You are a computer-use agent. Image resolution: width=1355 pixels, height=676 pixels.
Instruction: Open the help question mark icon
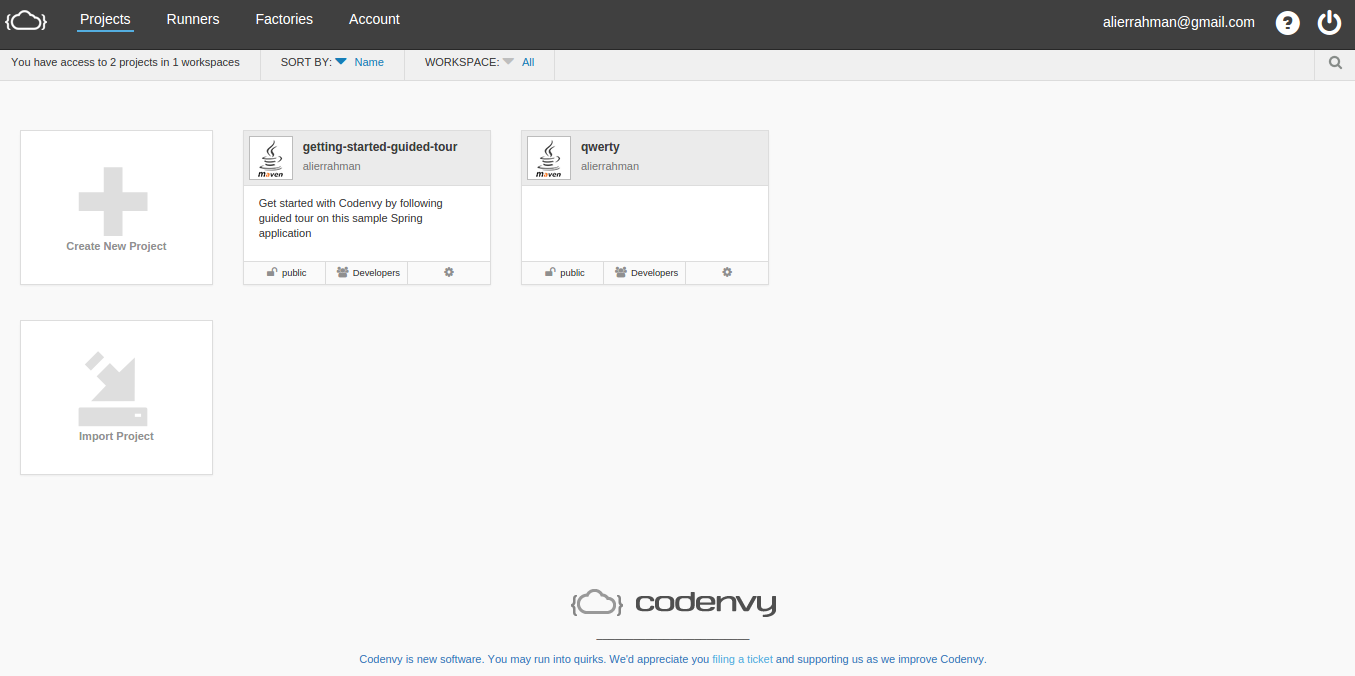1287,22
